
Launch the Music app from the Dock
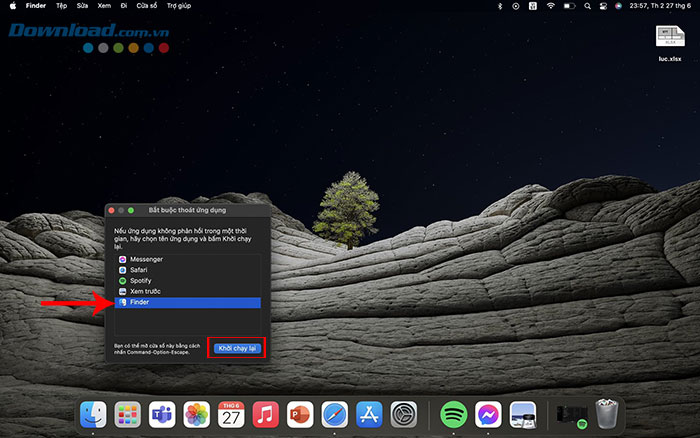click(x=265, y=414)
